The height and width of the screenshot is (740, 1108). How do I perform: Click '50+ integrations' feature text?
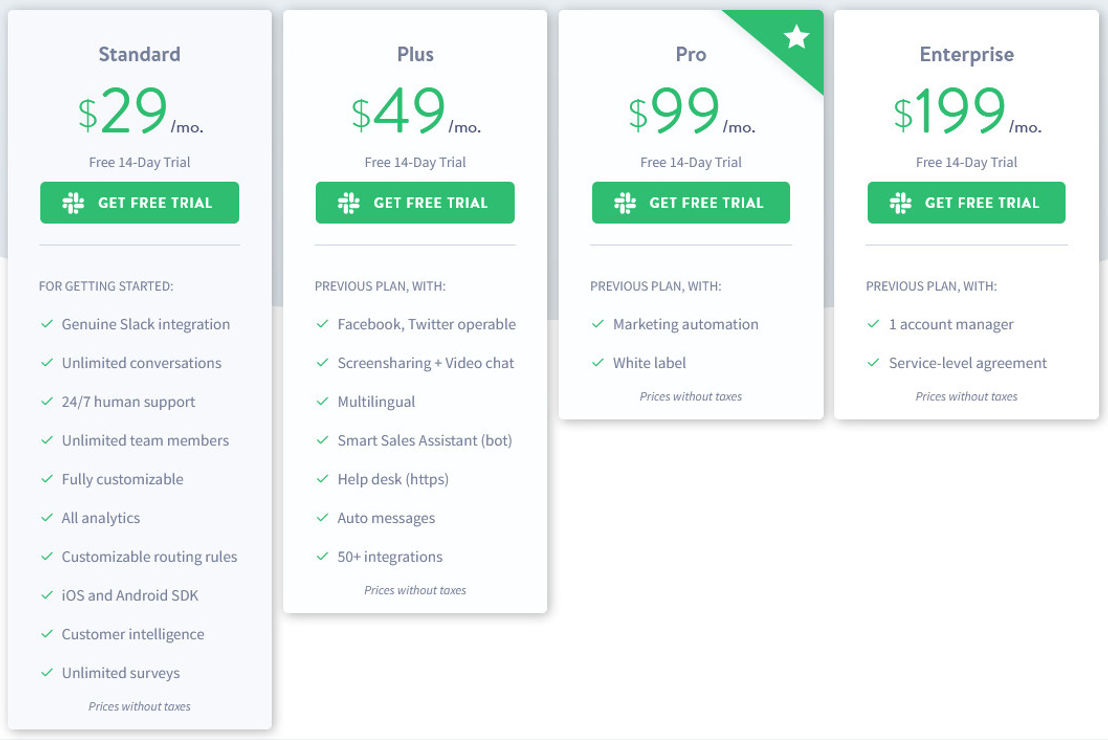click(x=390, y=557)
